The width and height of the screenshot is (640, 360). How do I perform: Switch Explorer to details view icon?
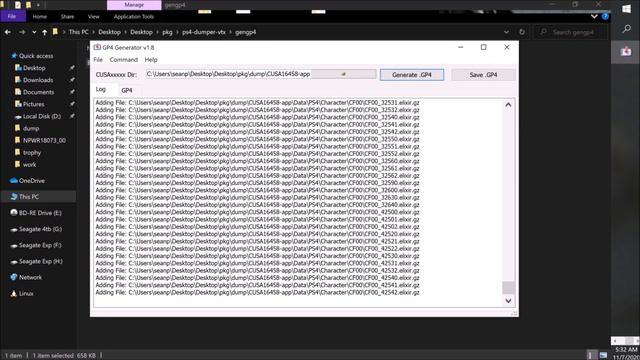[591, 355]
